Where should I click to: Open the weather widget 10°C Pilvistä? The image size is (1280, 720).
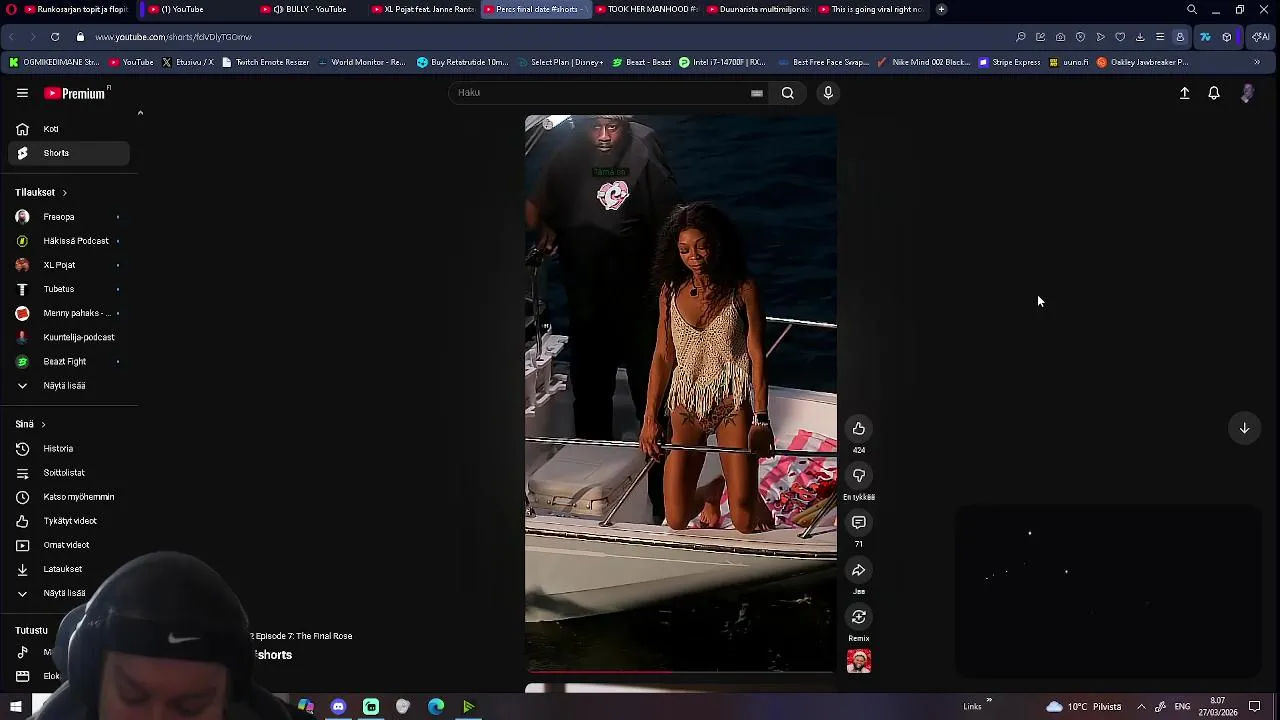point(1085,707)
